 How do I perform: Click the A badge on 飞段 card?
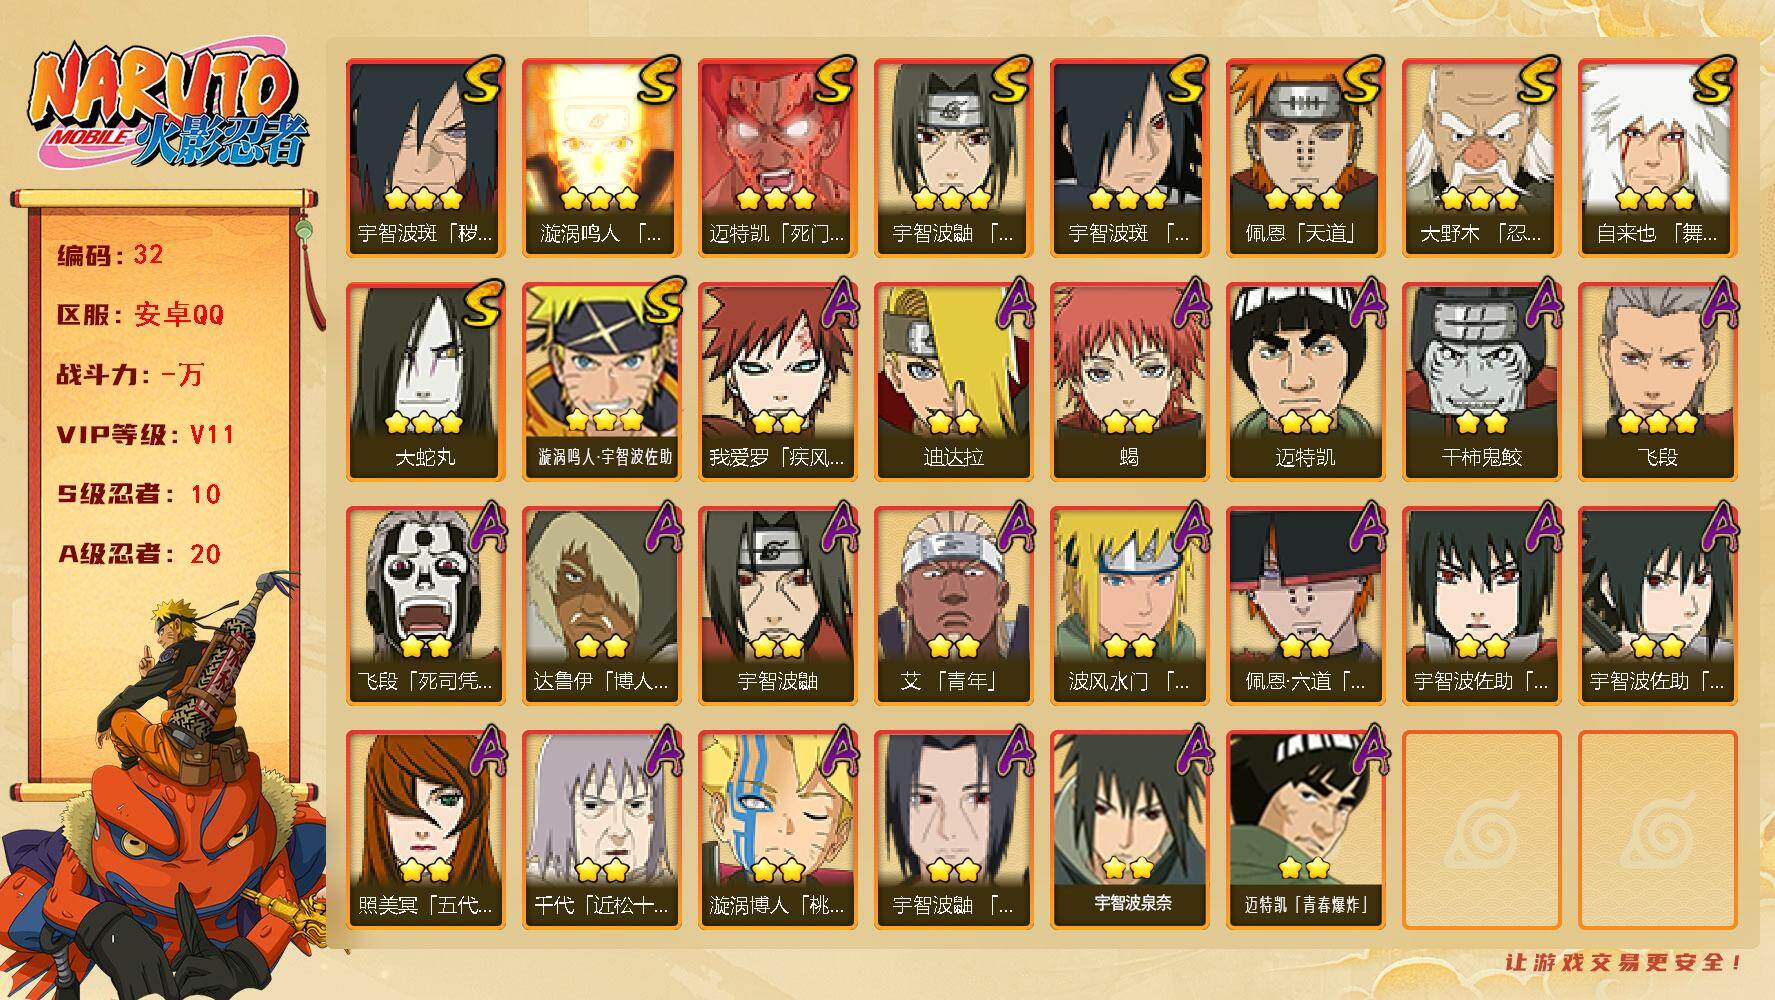[x=1719, y=303]
